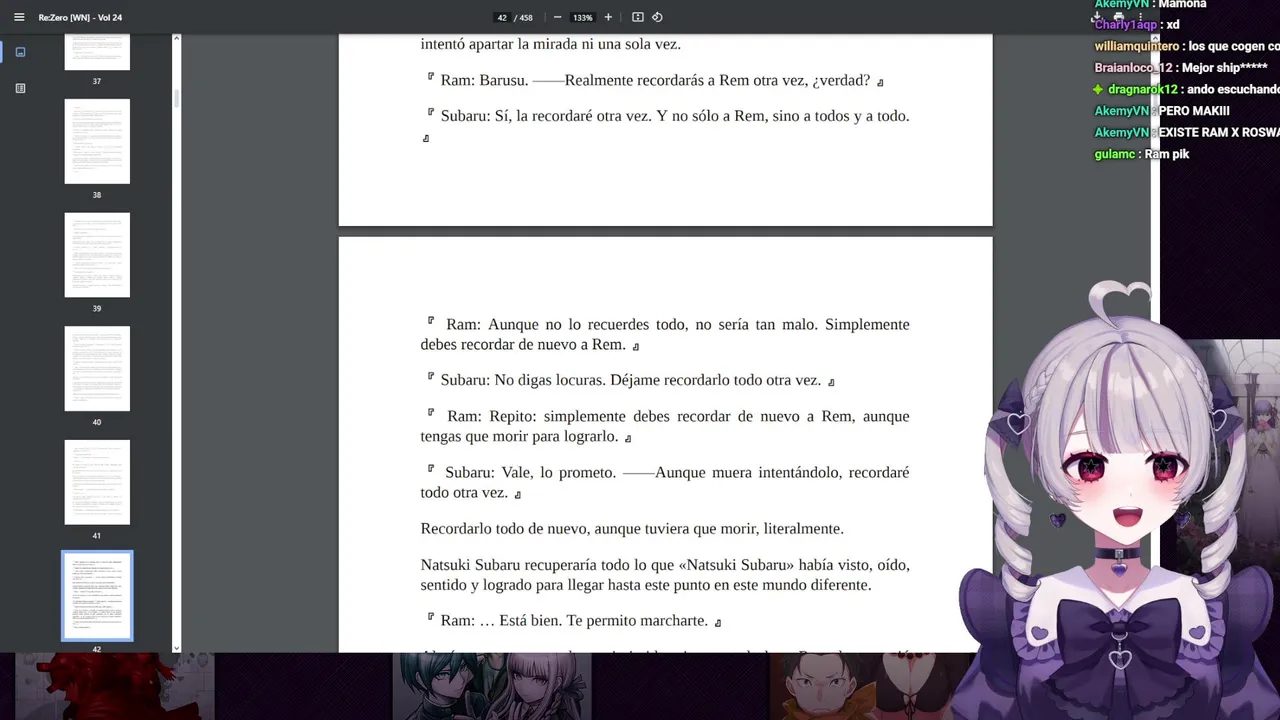The image size is (1280, 720).
Task: Zoom in with the plus button
Action: click(x=608, y=17)
